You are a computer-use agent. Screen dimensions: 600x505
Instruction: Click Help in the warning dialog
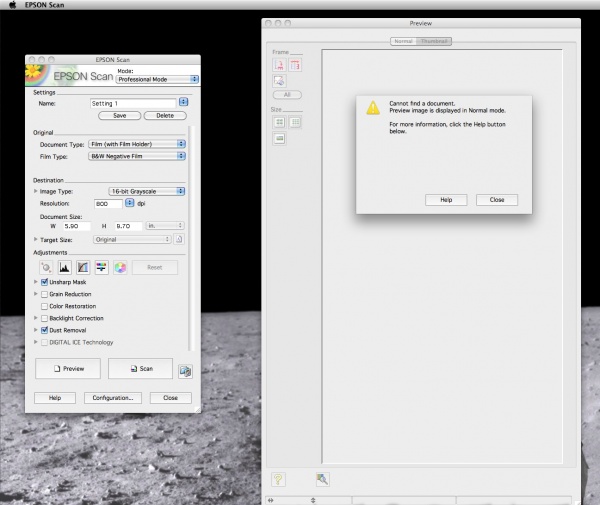pyautogui.click(x=446, y=200)
